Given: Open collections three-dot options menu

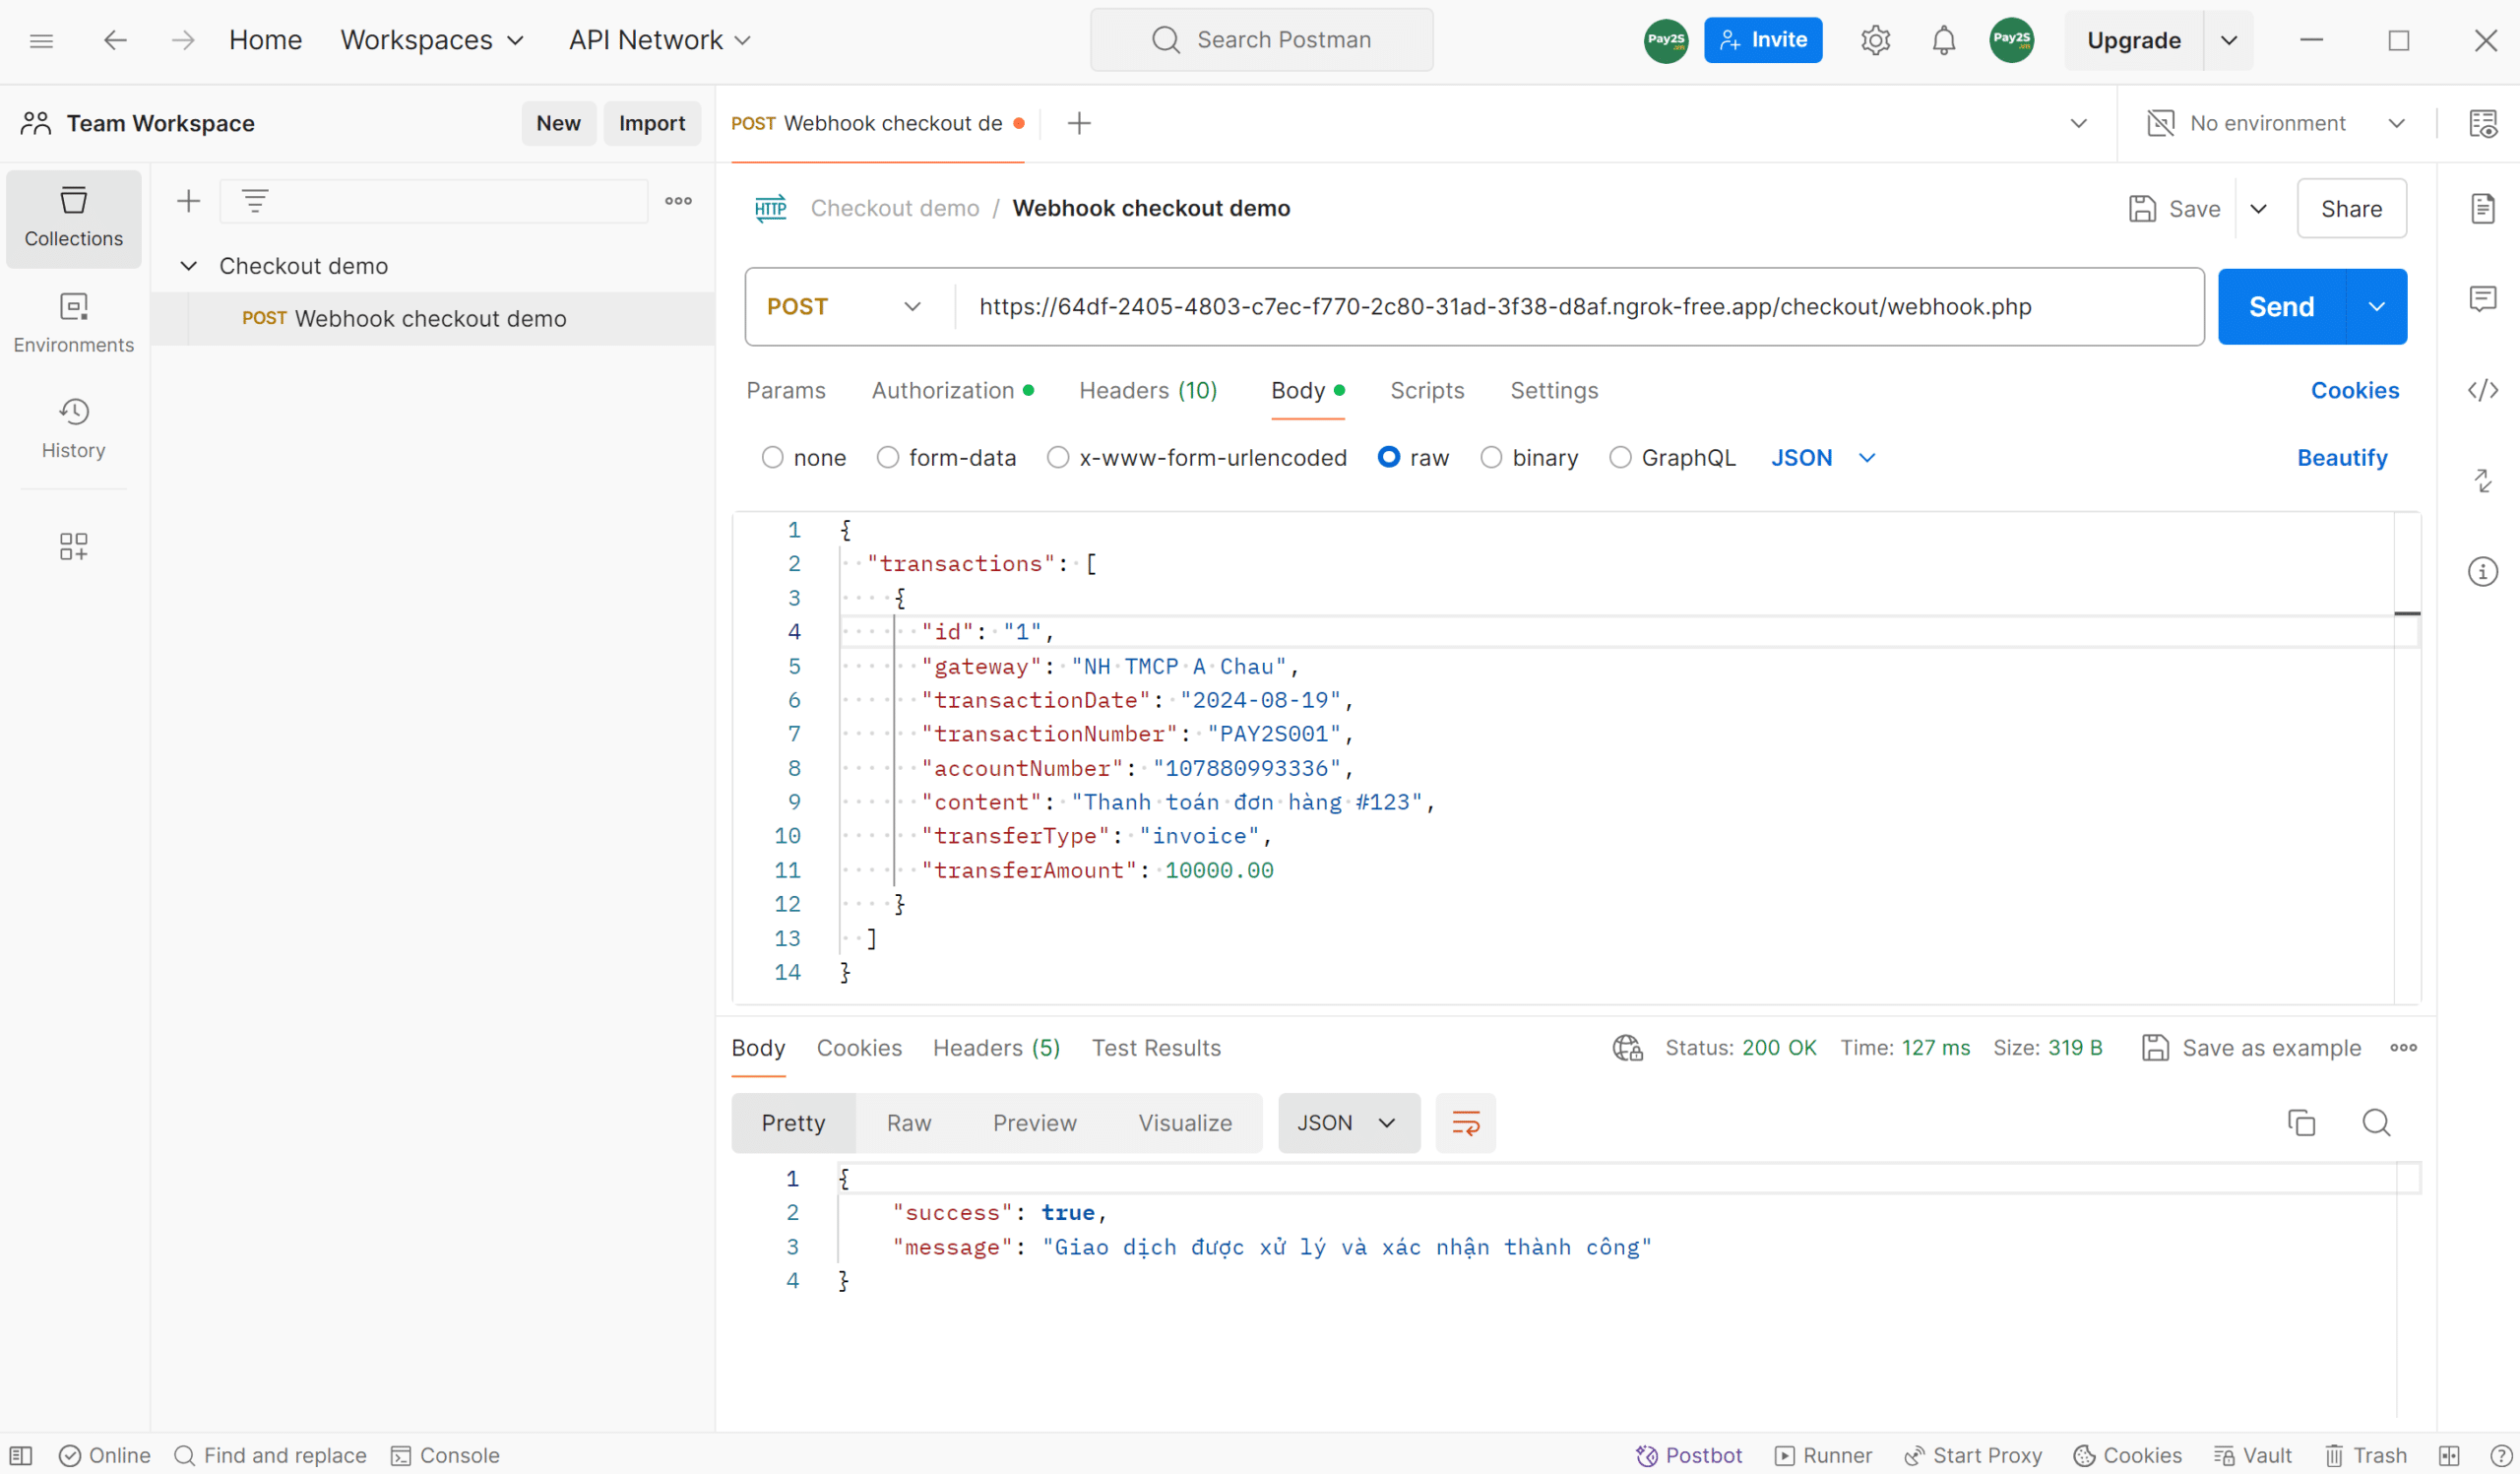Looking at the screenshot, I should [x=678, y=201].
